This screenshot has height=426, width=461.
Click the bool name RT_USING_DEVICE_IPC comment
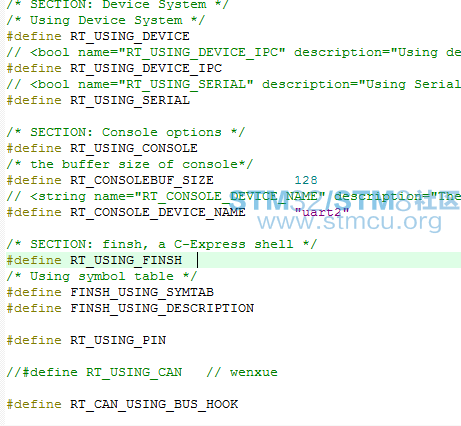[234, 52]
